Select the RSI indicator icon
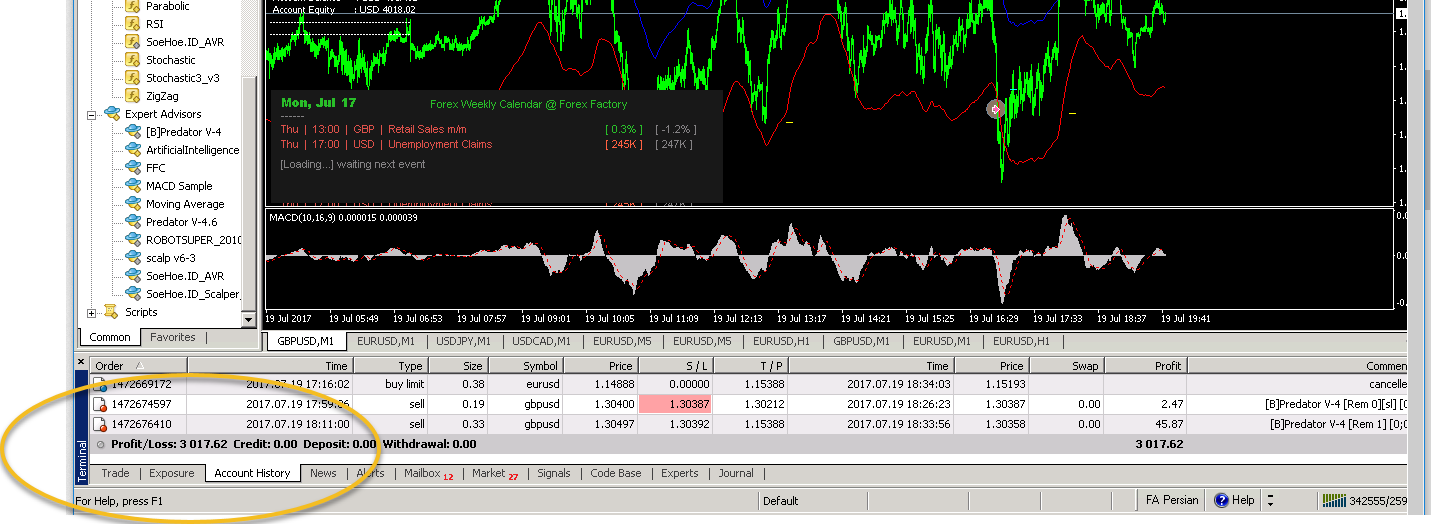 pyautogui.click(x=132, y=24)
